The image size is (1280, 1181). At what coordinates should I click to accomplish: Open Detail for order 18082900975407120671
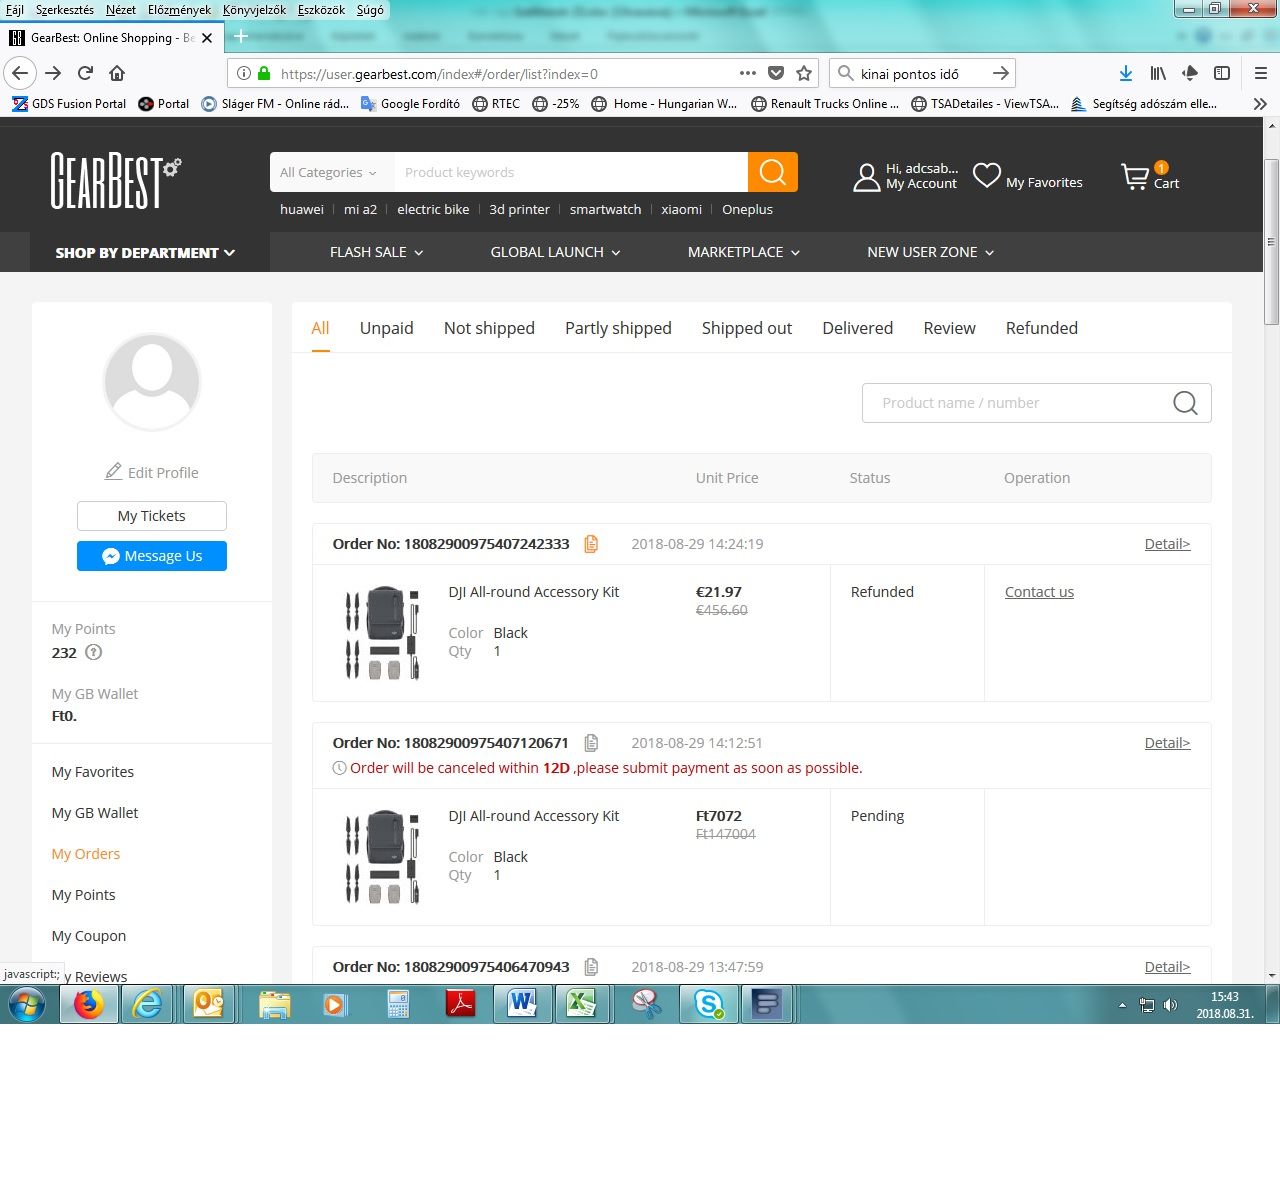click(1167, 743)
